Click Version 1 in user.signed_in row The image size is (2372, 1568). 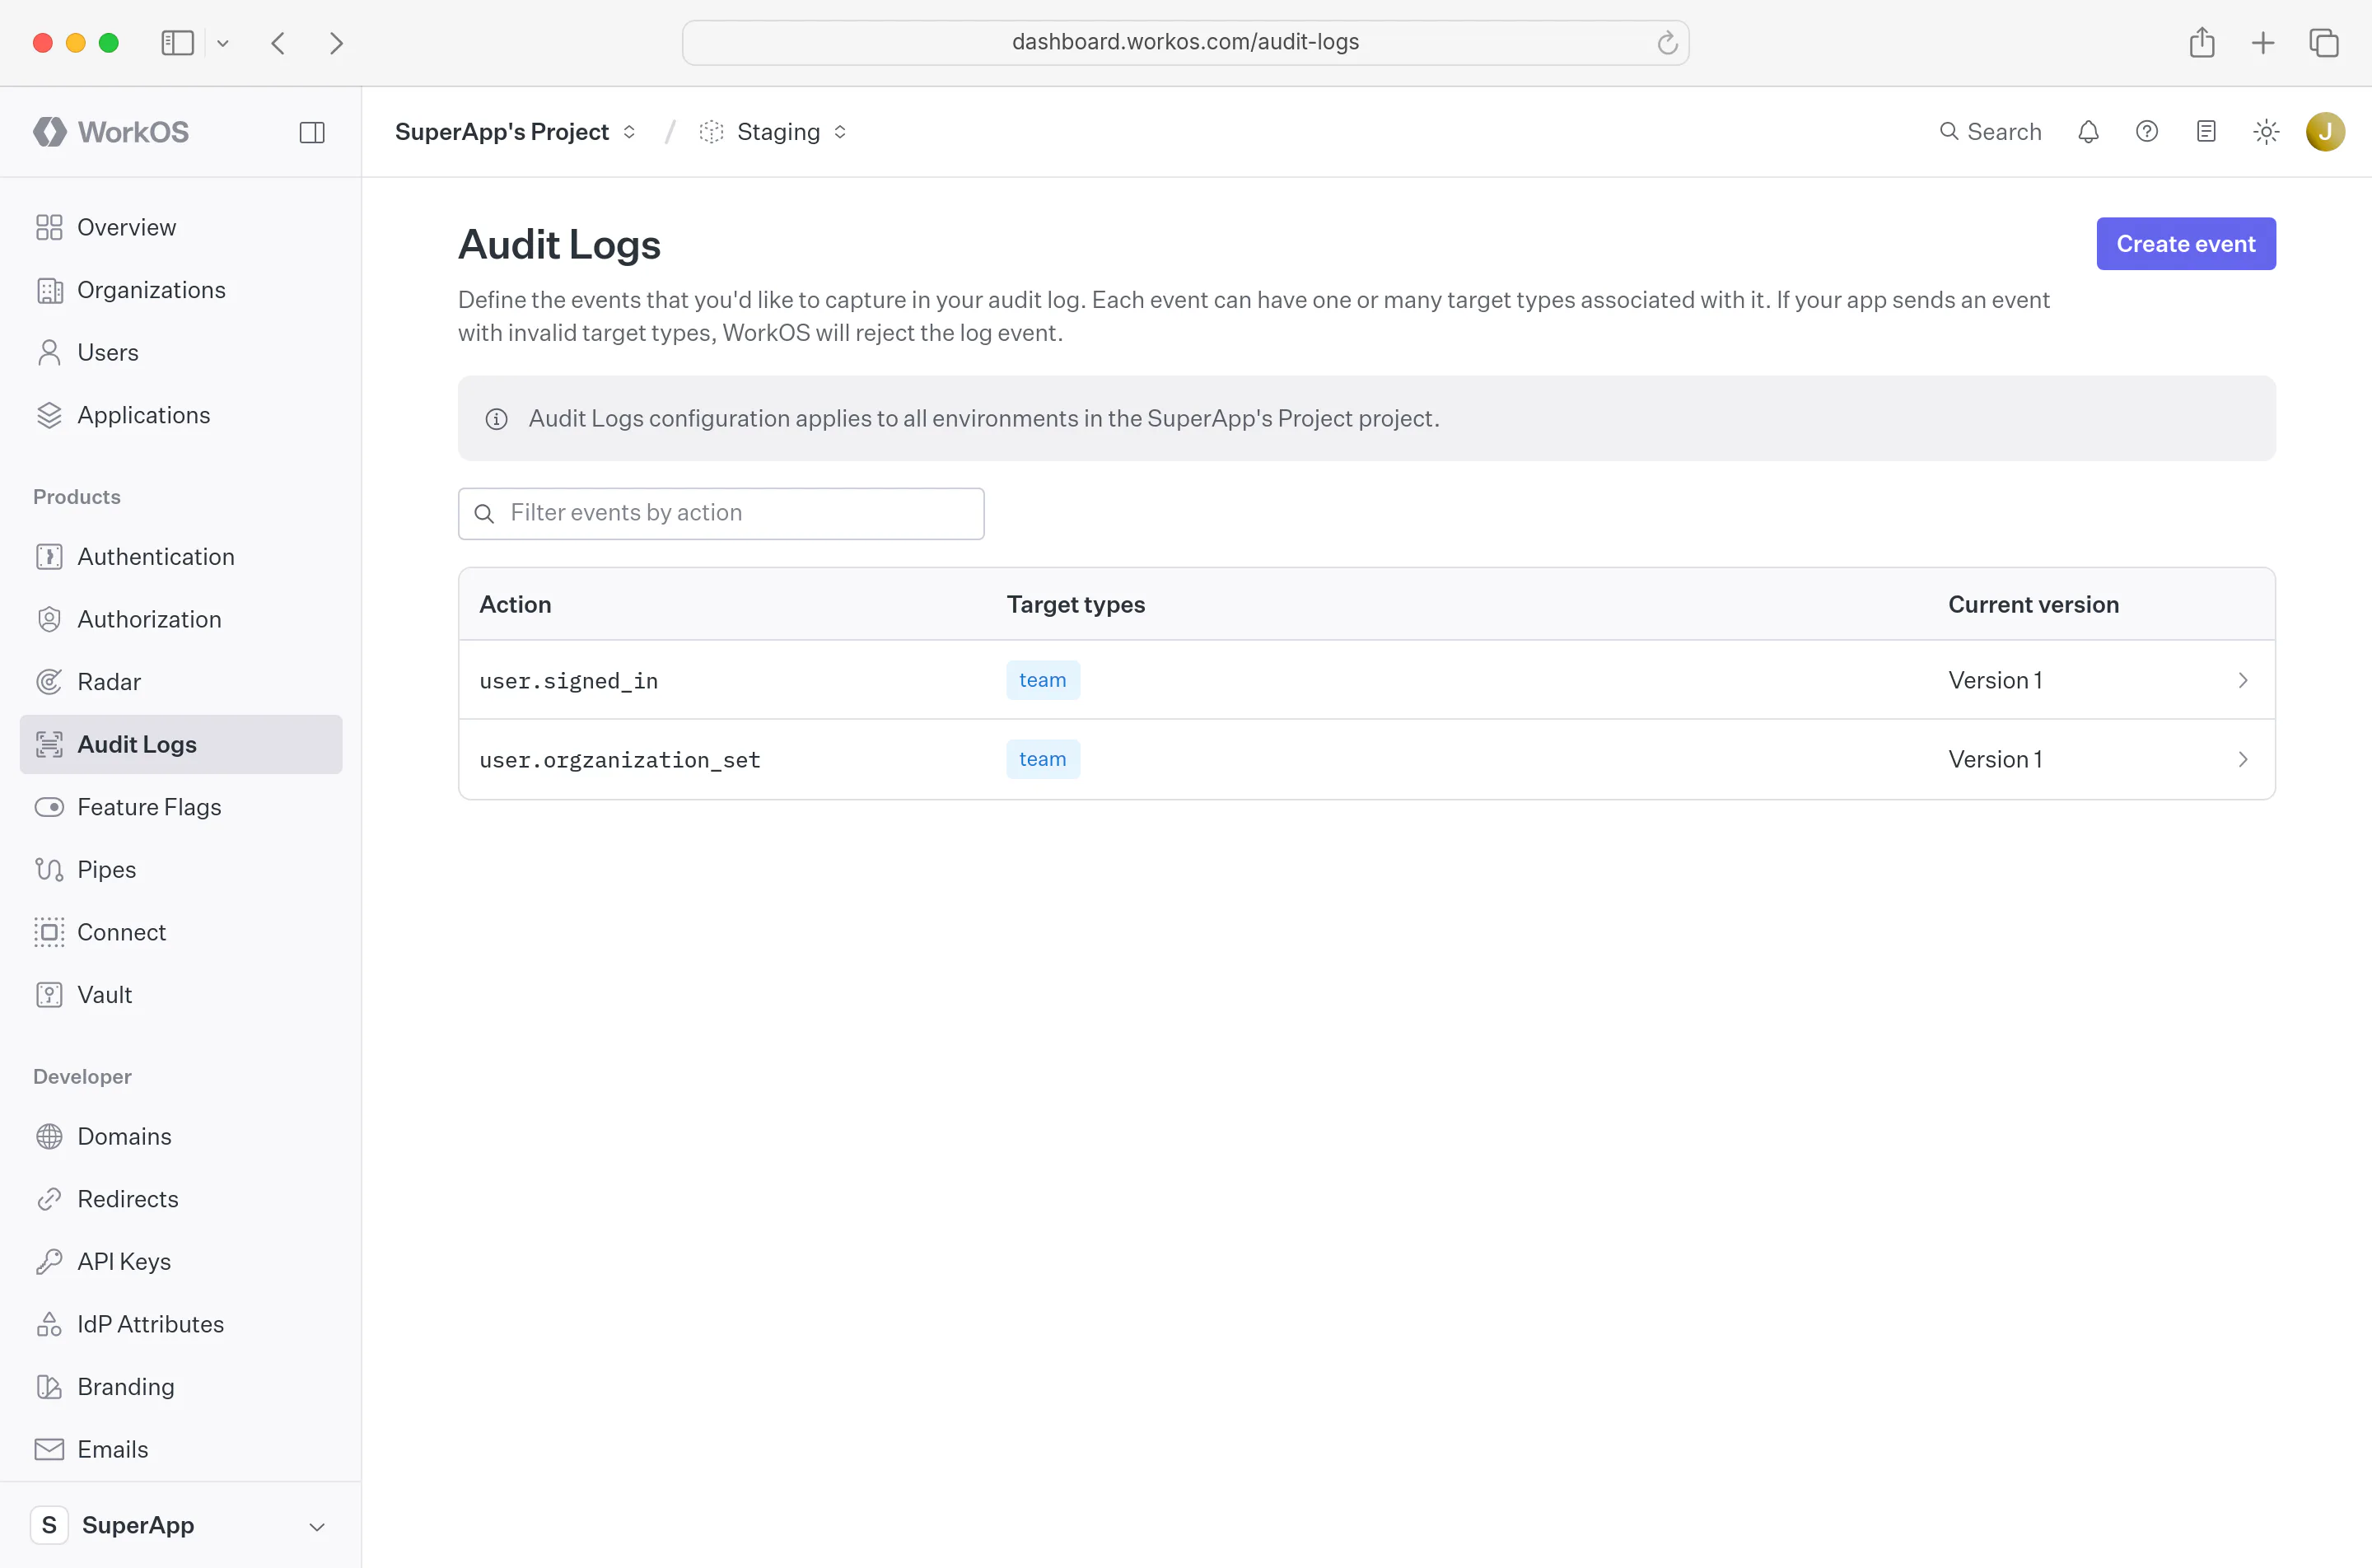(1995, 680)
